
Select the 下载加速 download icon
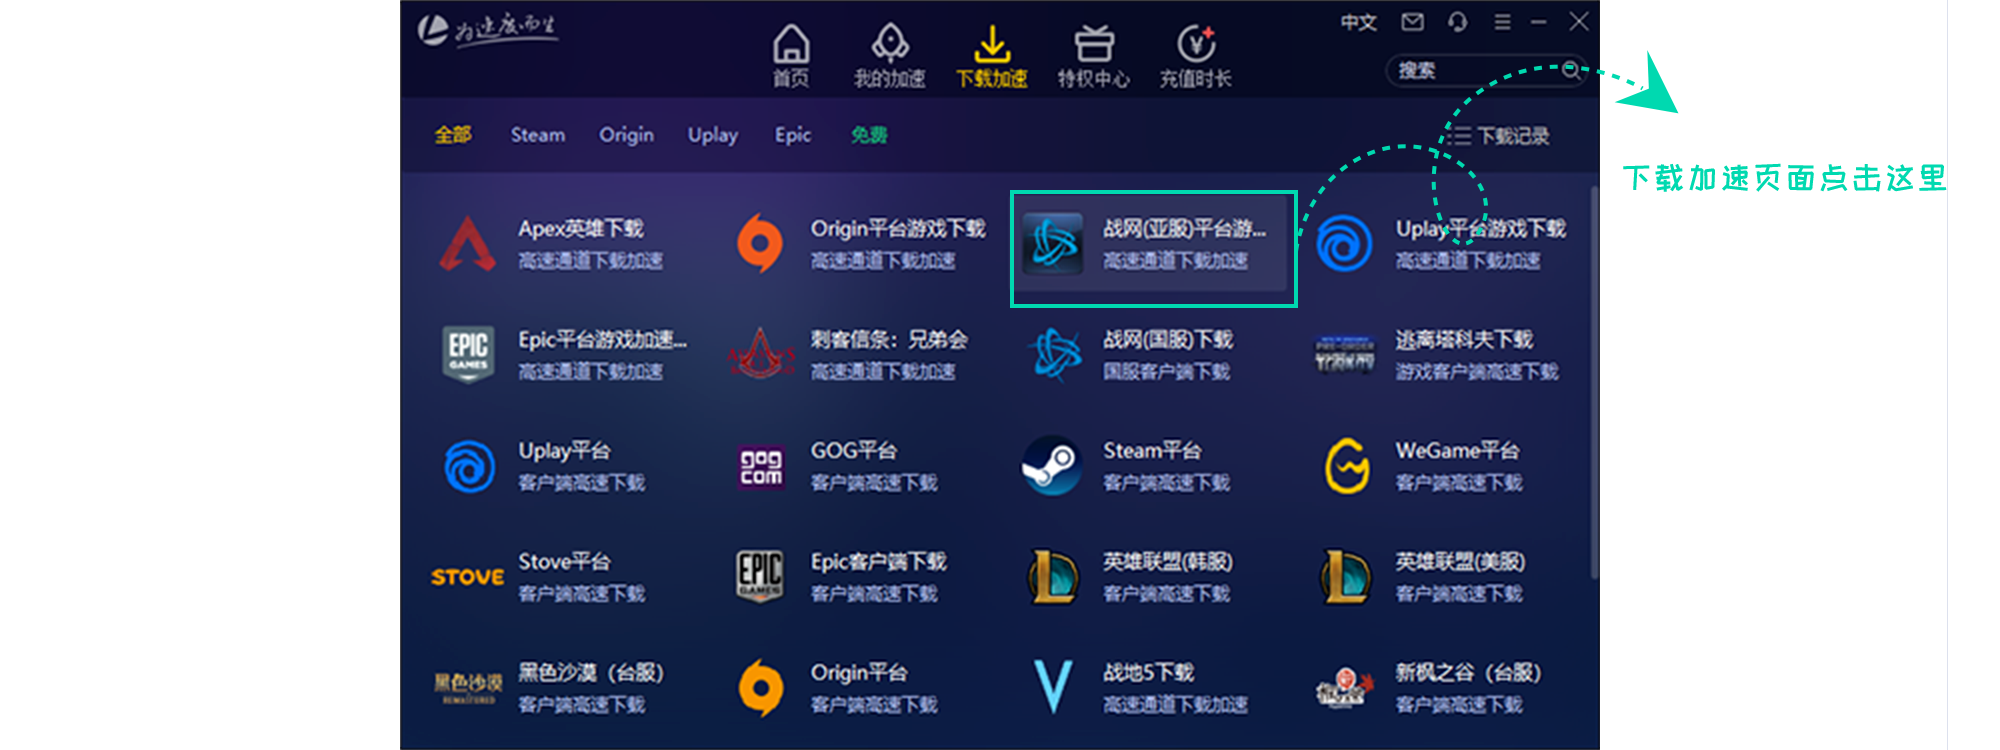[x=991, y=44]
